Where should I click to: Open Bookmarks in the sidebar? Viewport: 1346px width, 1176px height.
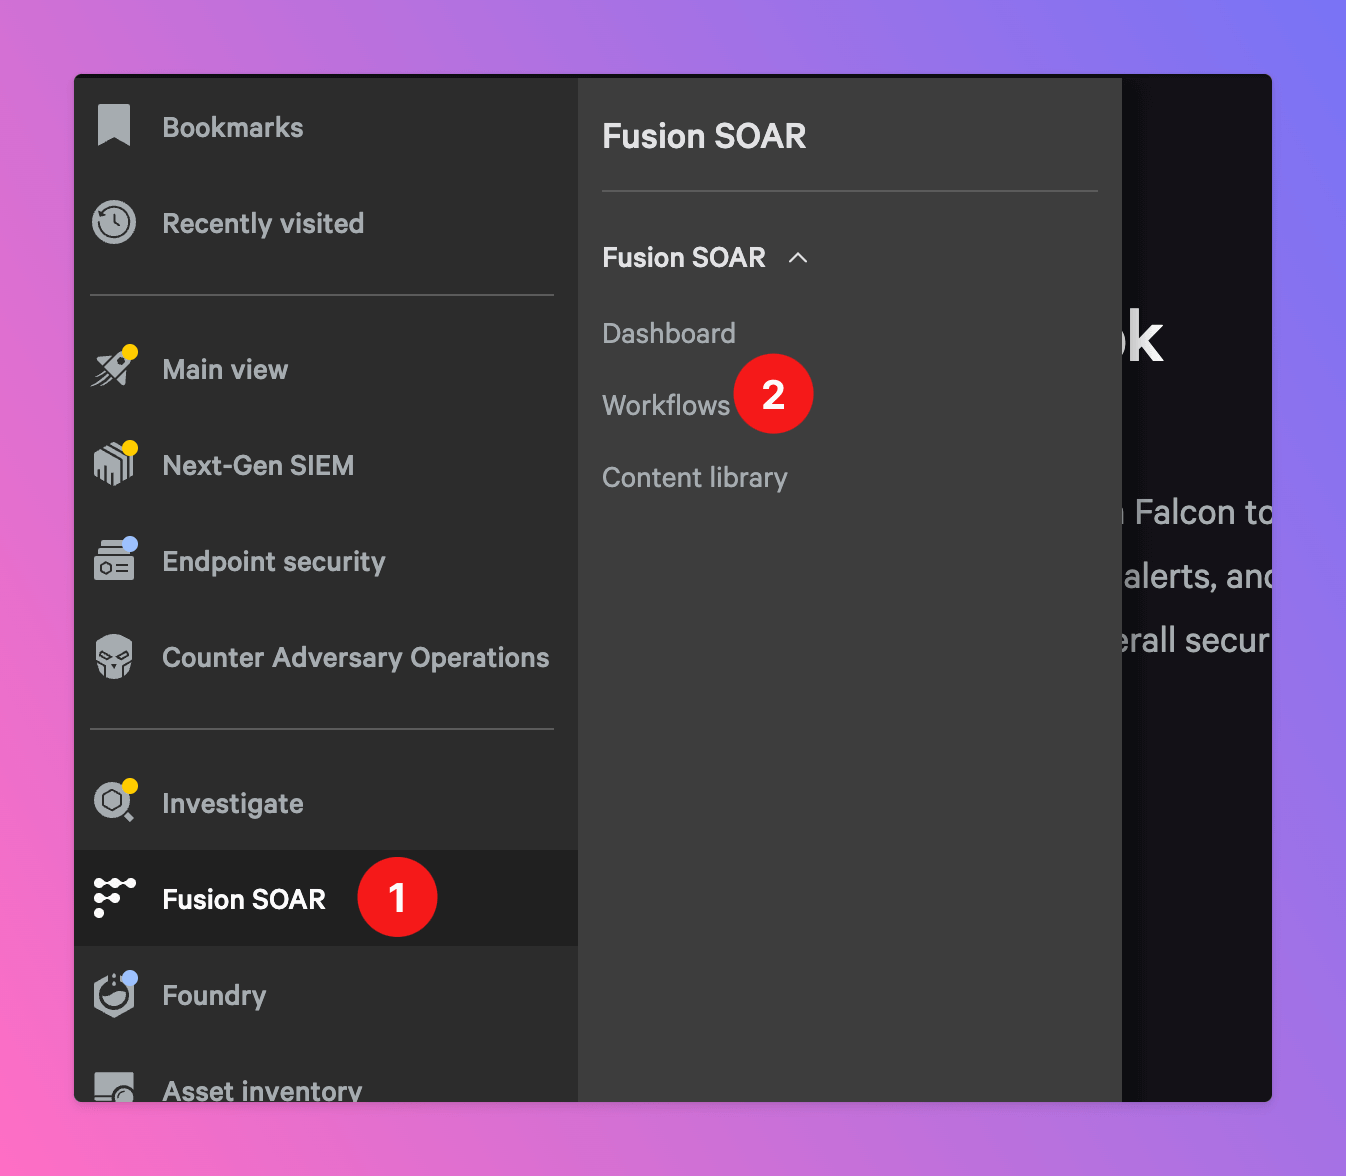pos(233,127)
